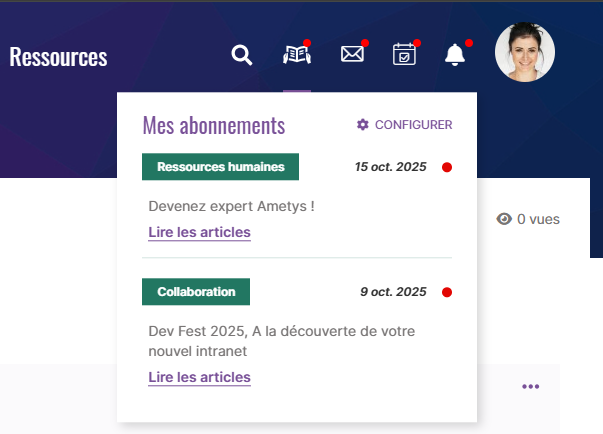603x434 pixels.
Task: Select the Collaboration tag
Action: click(196, 292)
